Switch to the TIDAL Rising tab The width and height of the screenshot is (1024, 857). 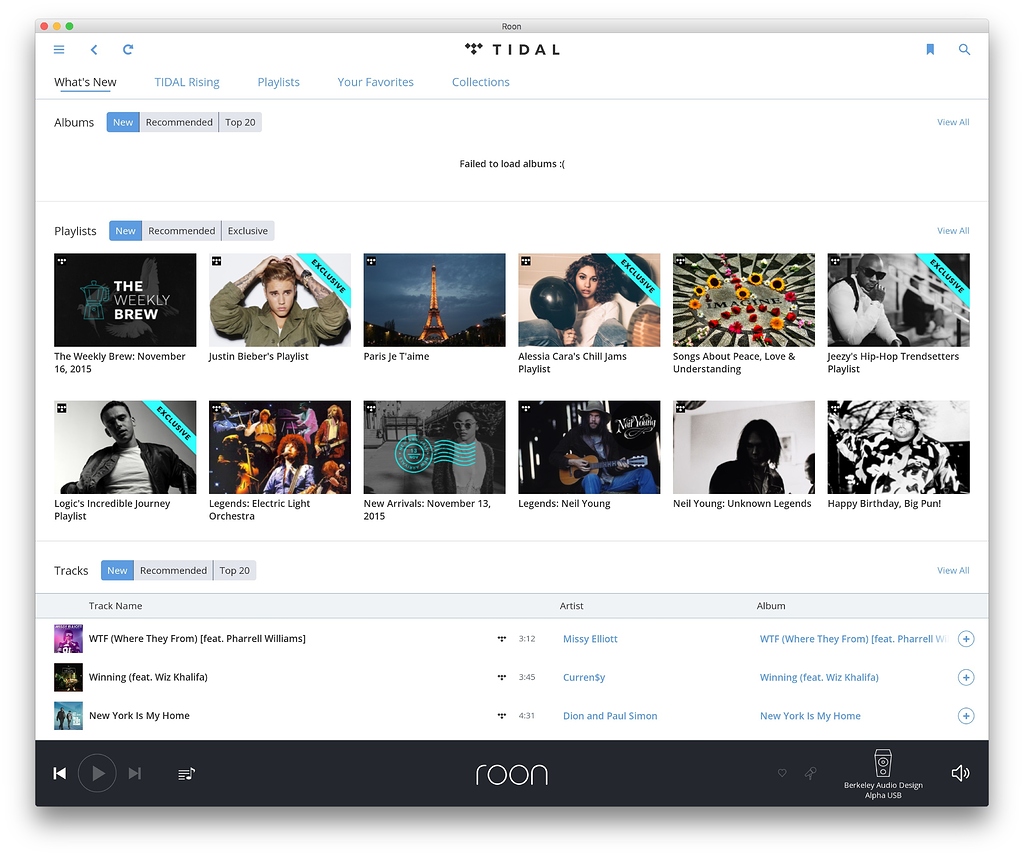coord(186,82)
